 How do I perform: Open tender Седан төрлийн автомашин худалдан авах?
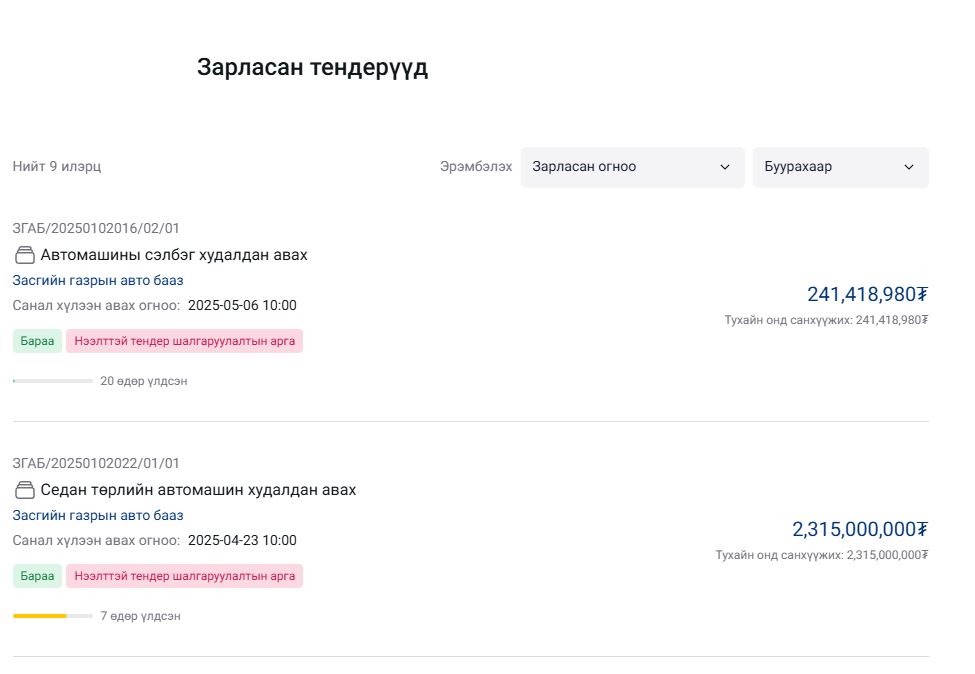(x=198, y=490)
